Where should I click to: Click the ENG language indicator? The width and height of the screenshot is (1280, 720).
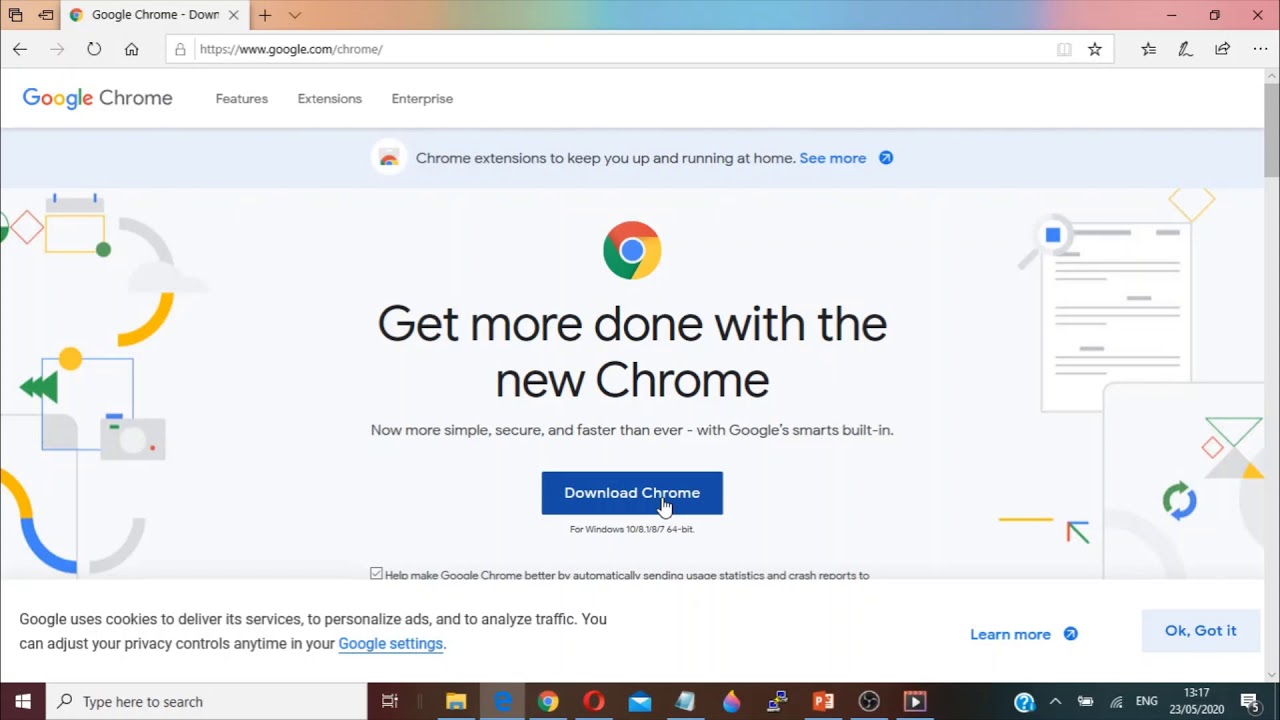[1147, 702]
